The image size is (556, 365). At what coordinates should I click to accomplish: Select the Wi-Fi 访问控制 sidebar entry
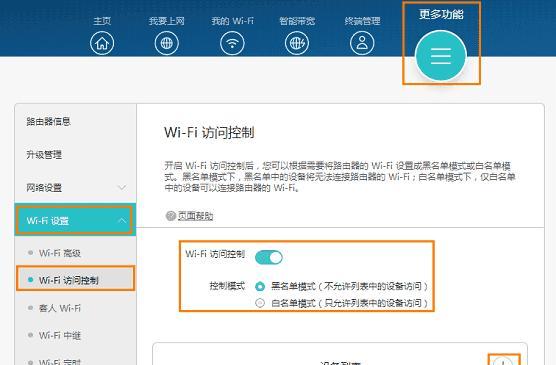tap(75, 280)
